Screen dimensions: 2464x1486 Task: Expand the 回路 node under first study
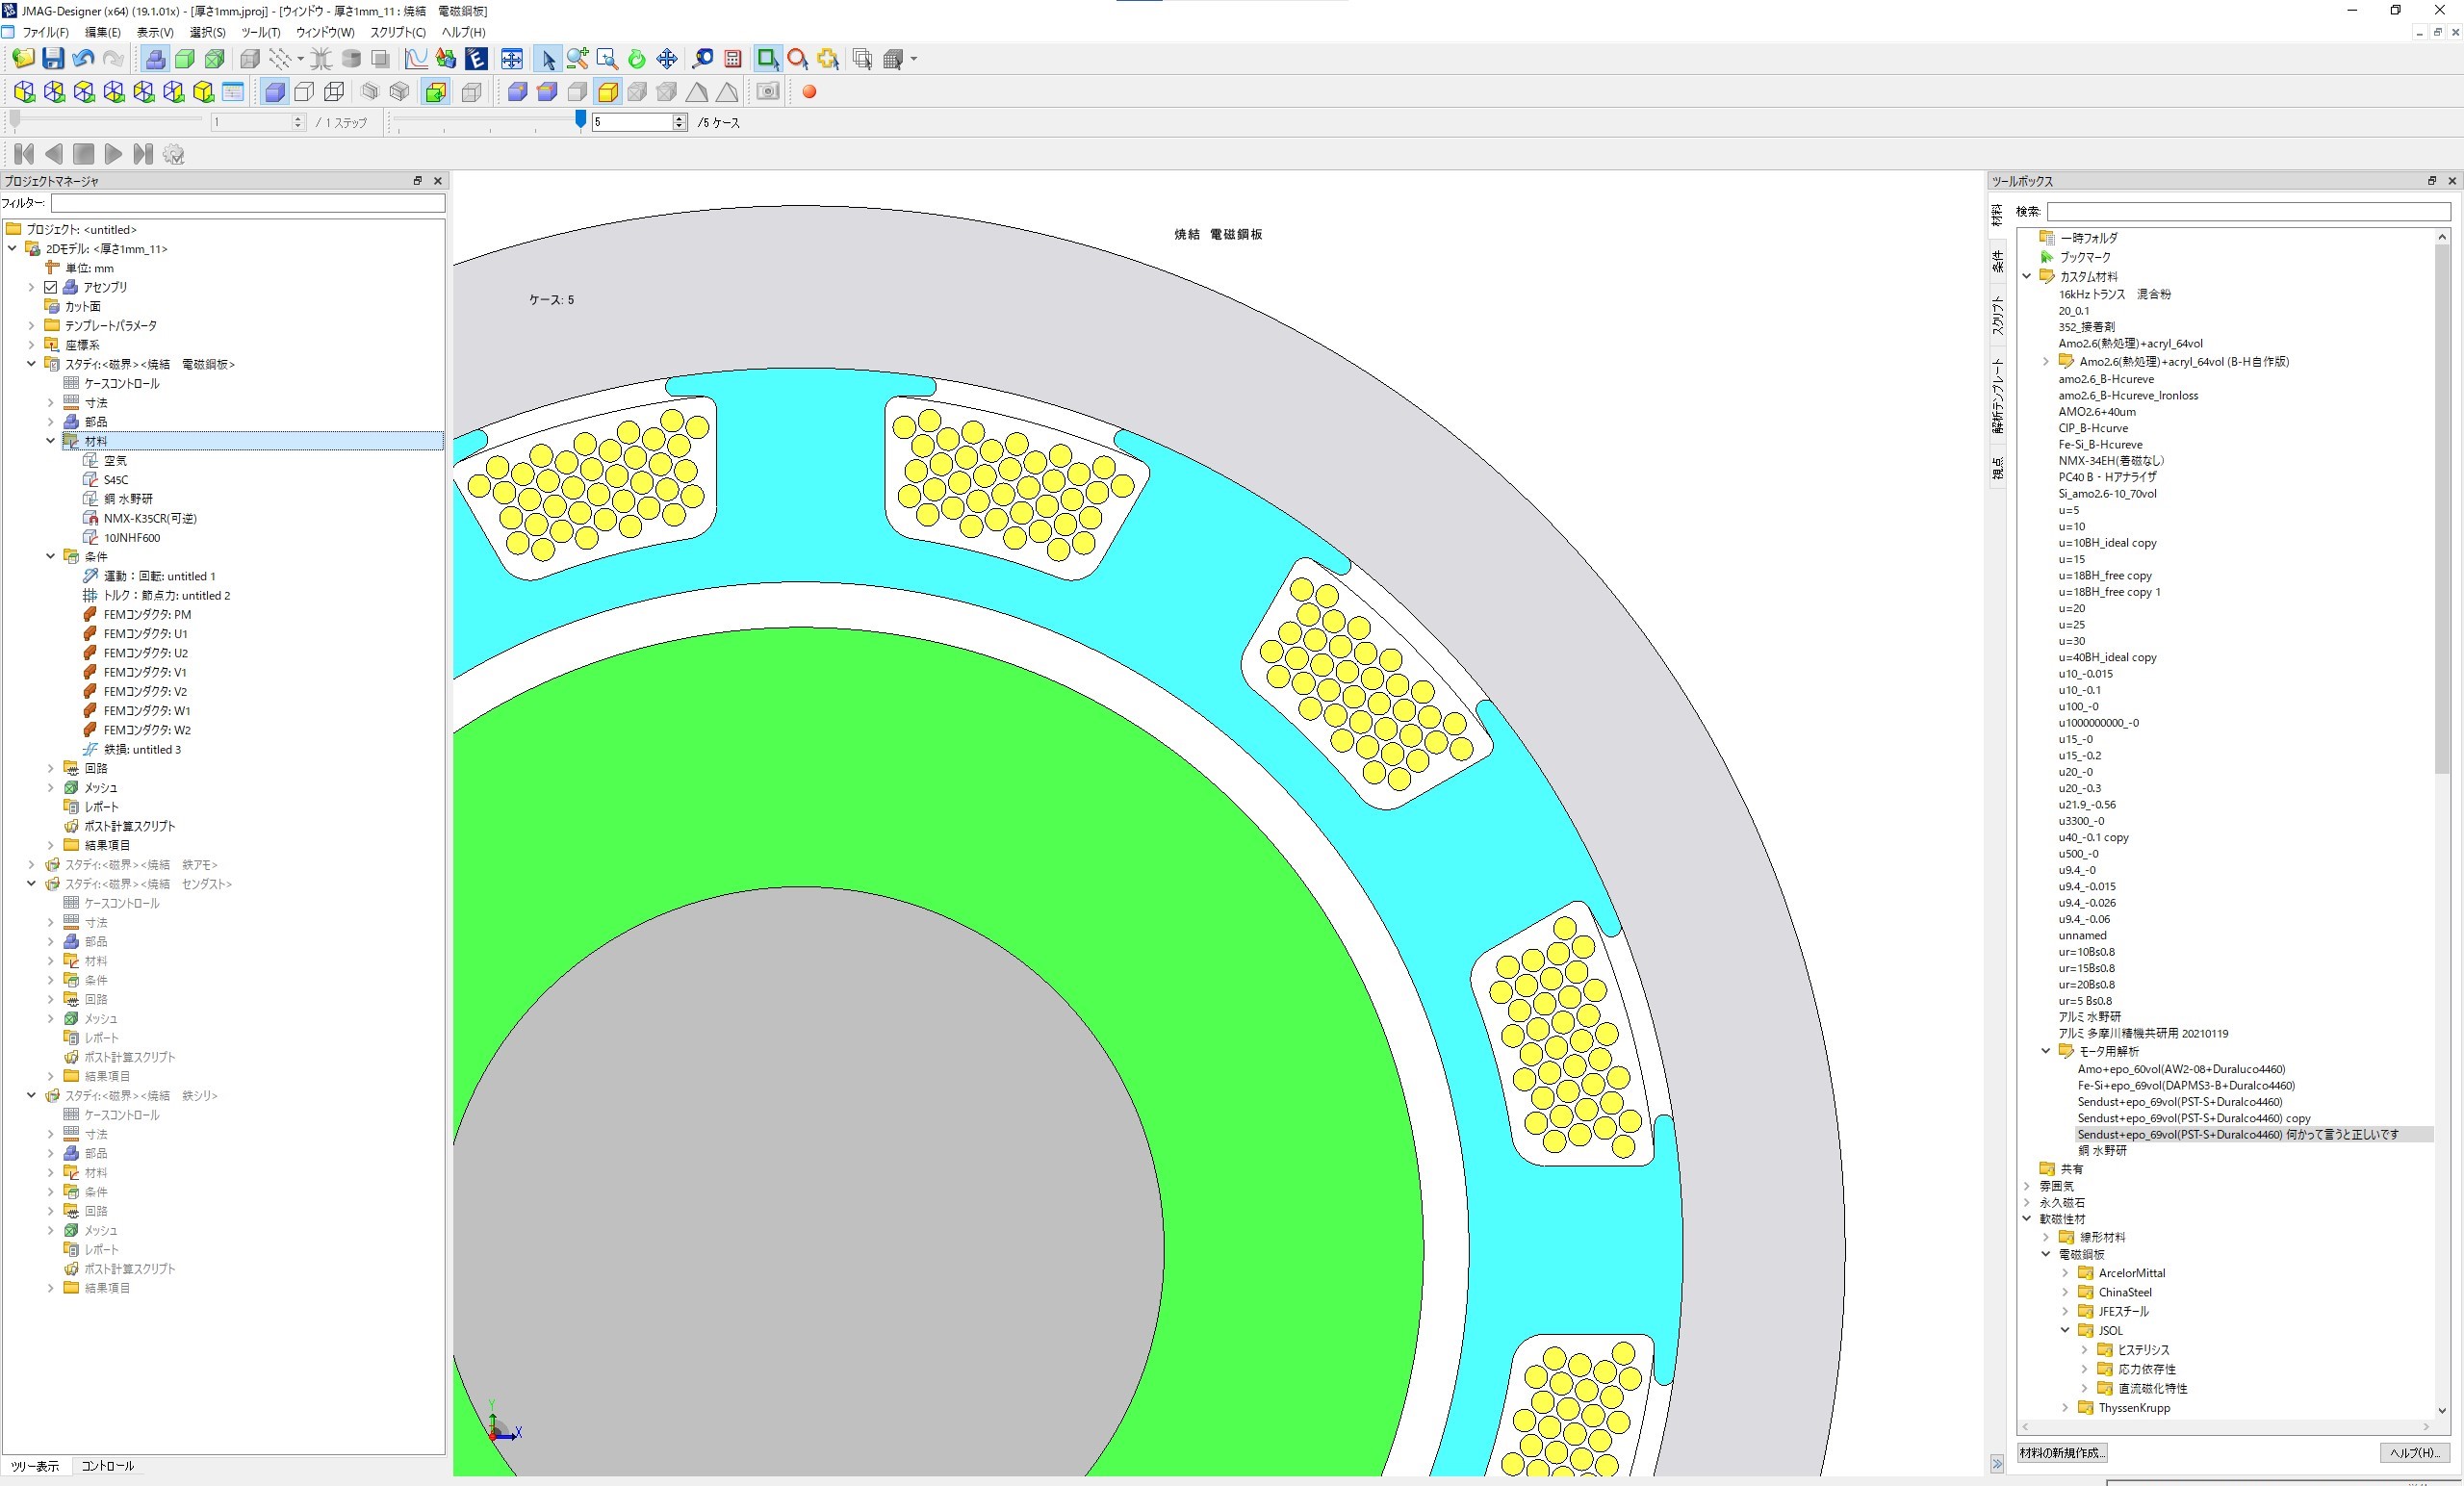pos(50,768)
